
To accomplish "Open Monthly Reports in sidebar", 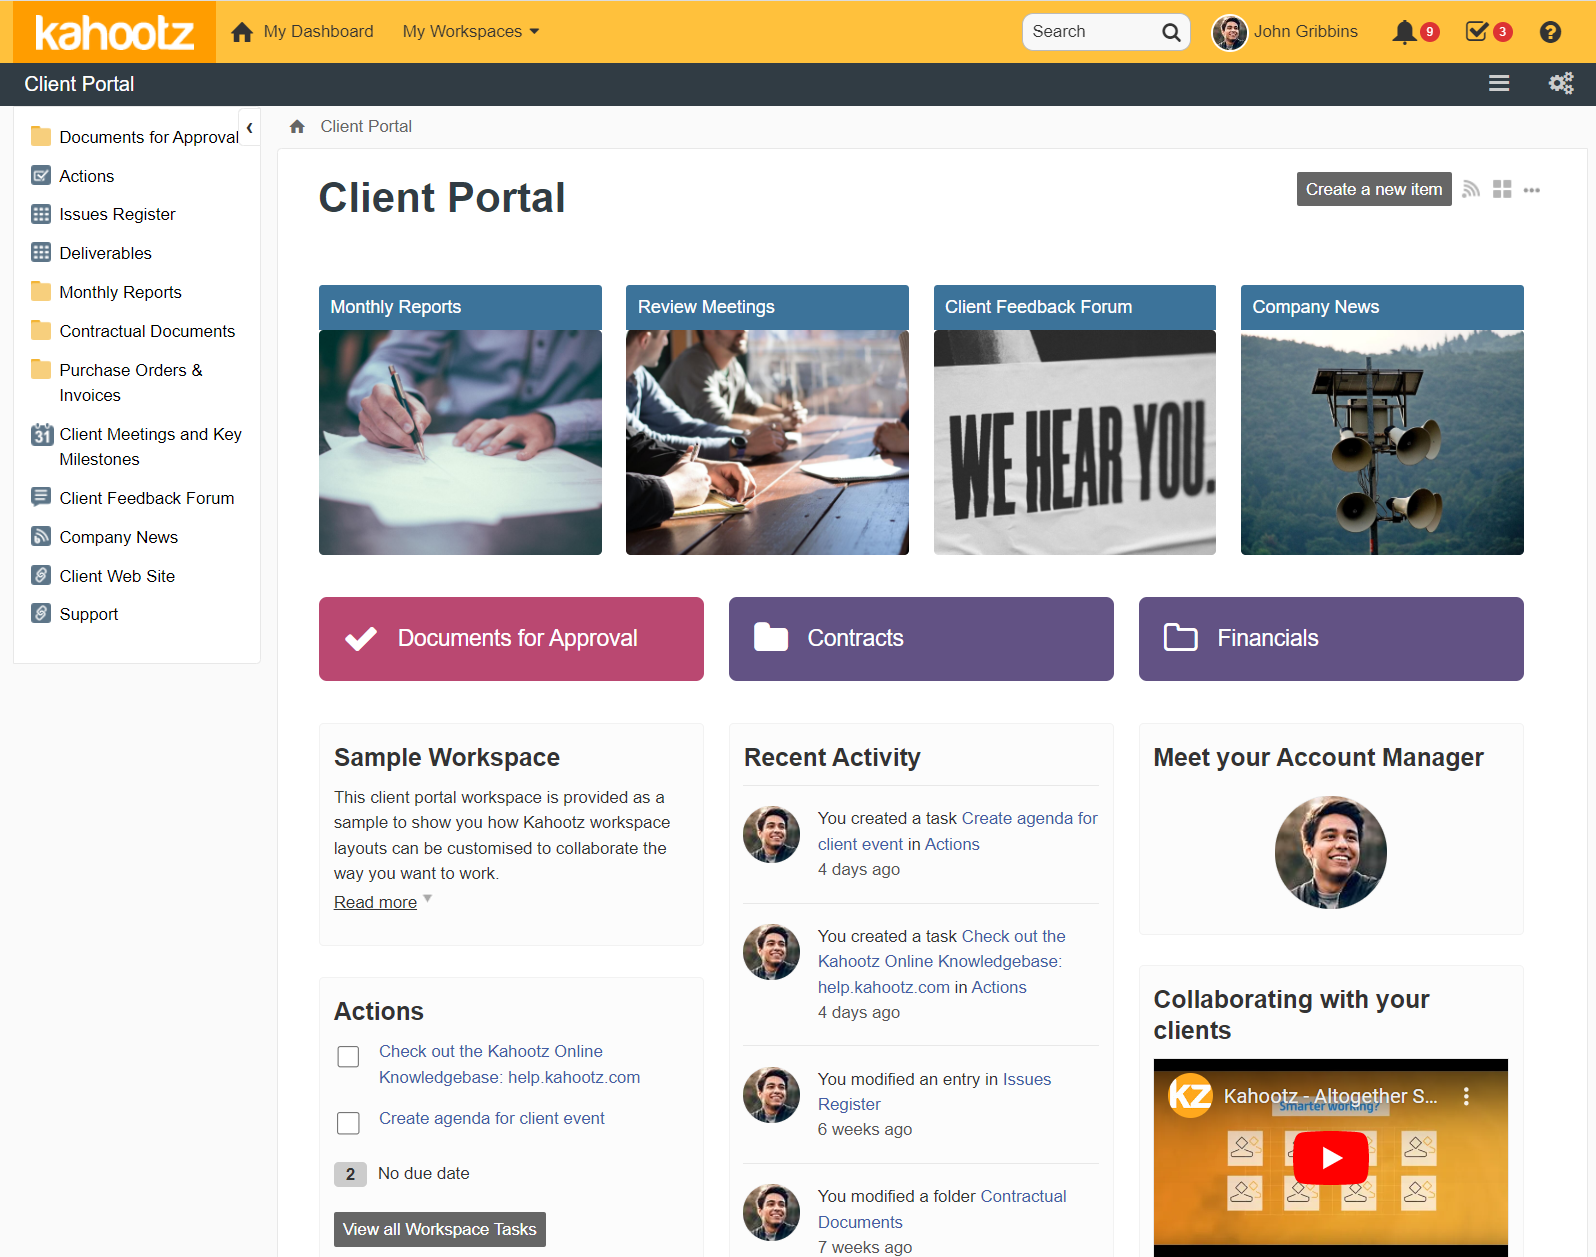I will 120,292.
